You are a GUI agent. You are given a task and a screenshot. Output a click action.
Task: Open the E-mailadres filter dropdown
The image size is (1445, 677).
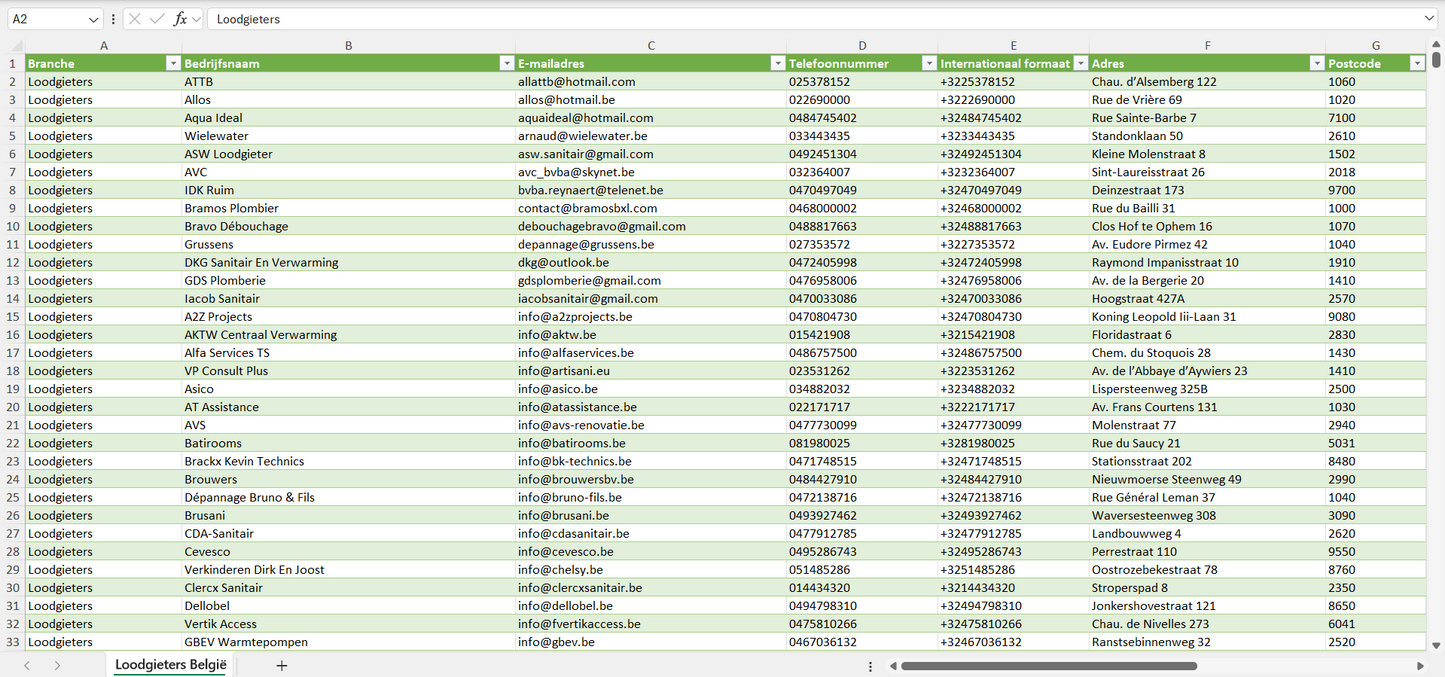(777, 64)
